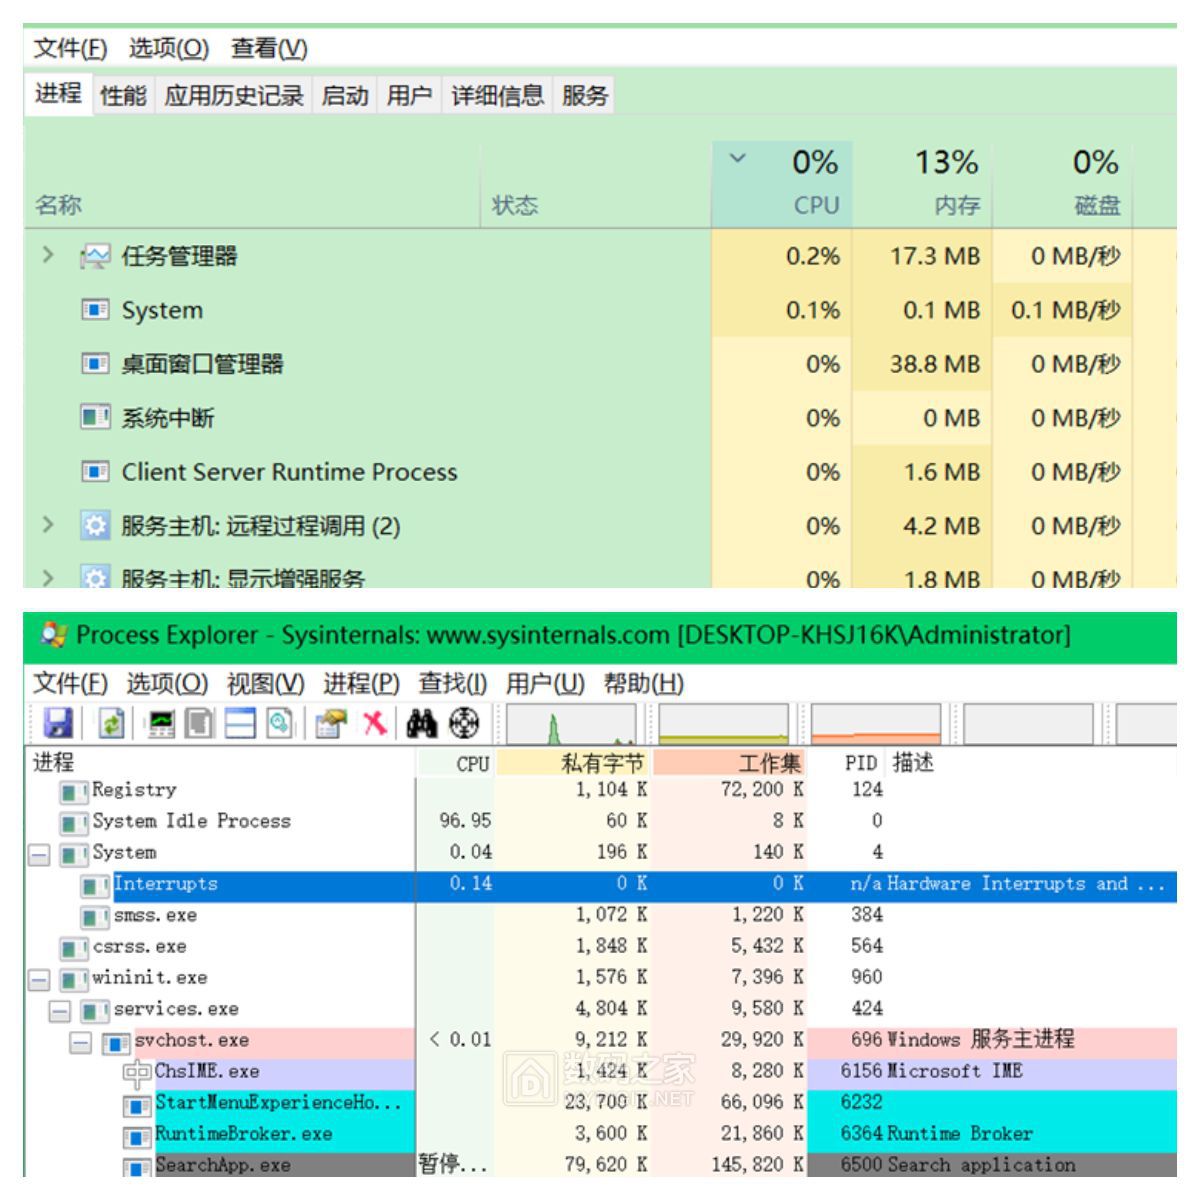Collapse the services.exe tree node
The height and width of the screenshot is (1200, 1200).
[60, 1012]
